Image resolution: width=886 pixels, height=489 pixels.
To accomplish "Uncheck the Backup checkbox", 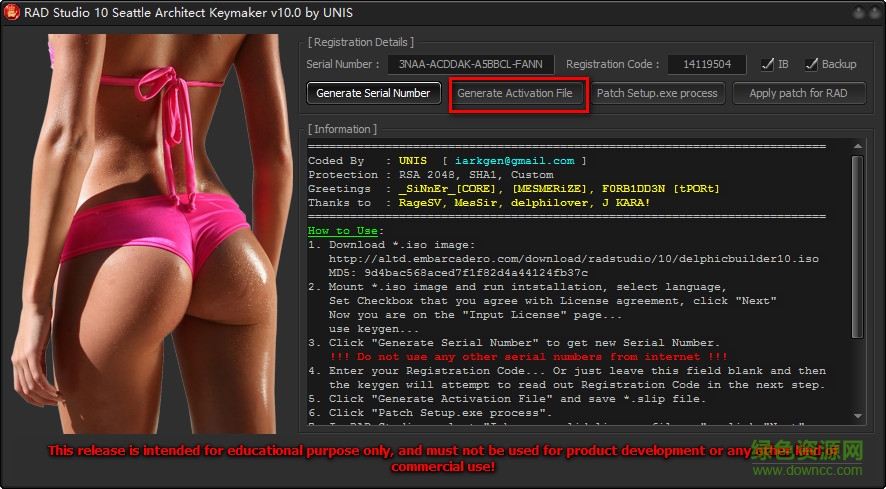I will coord(811,64).
